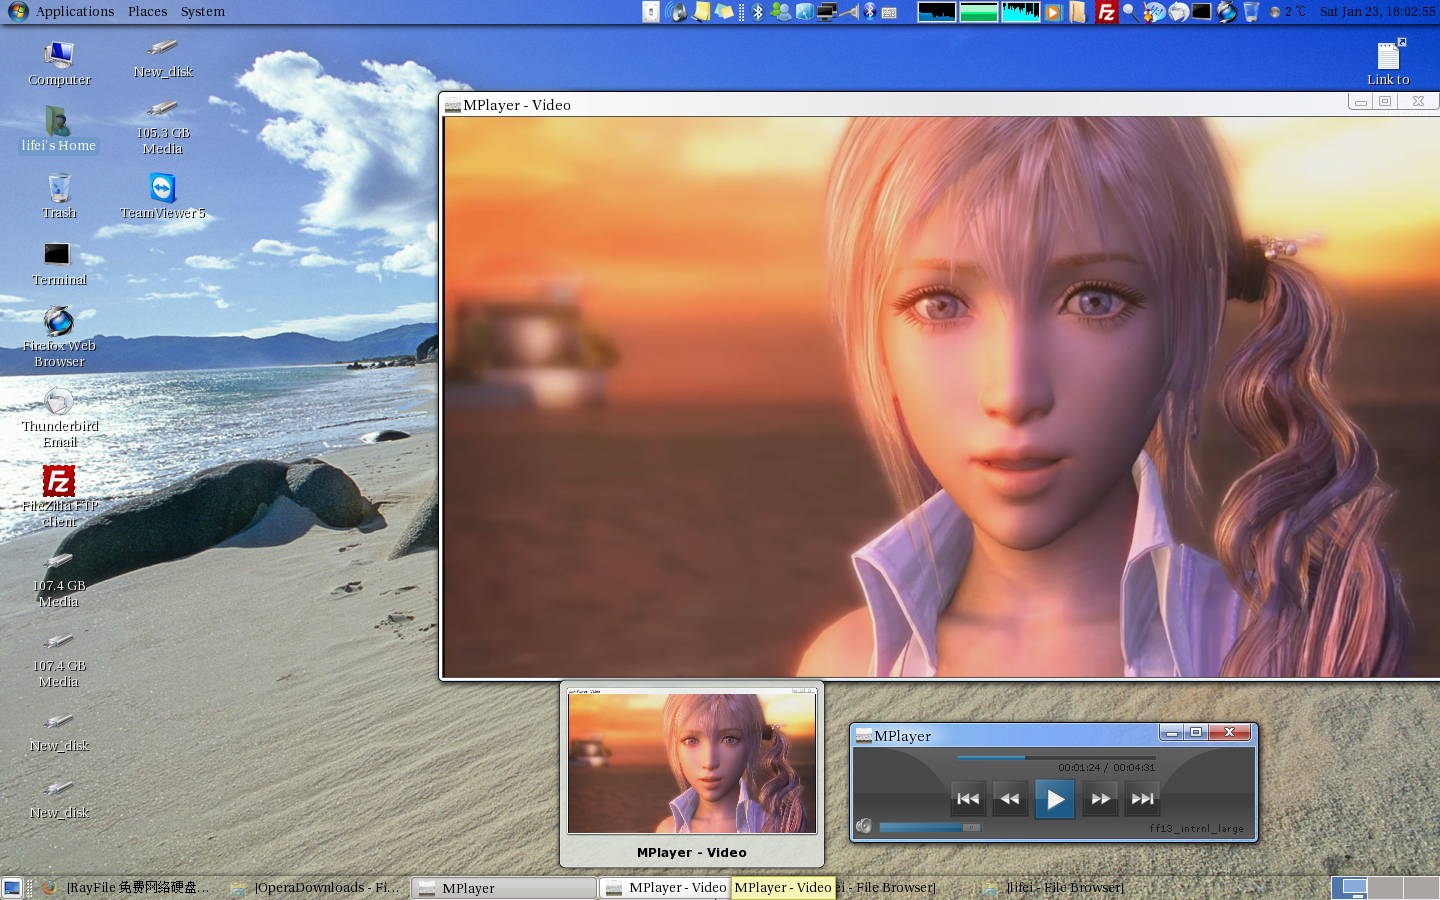Click the first system monitor graph in top panel
This screenshot has height=900, width=1440.
[937, 12]
